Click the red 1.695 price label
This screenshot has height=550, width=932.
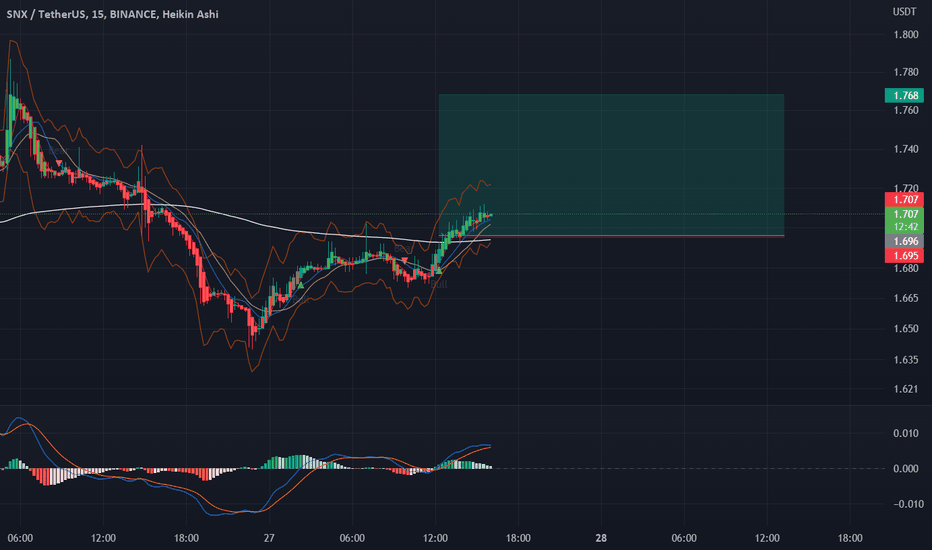[904, 256]
